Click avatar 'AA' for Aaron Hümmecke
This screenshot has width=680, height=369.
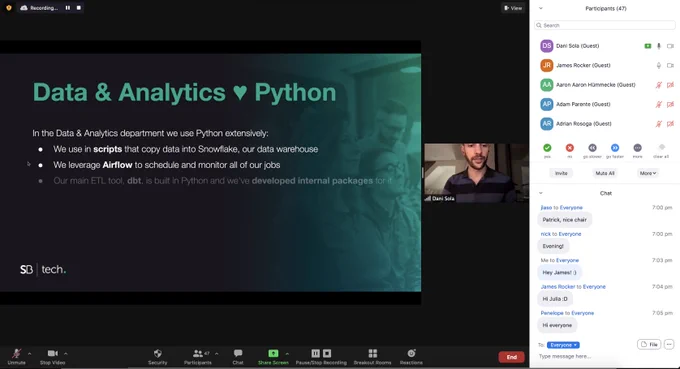click(x=547, y=85)
